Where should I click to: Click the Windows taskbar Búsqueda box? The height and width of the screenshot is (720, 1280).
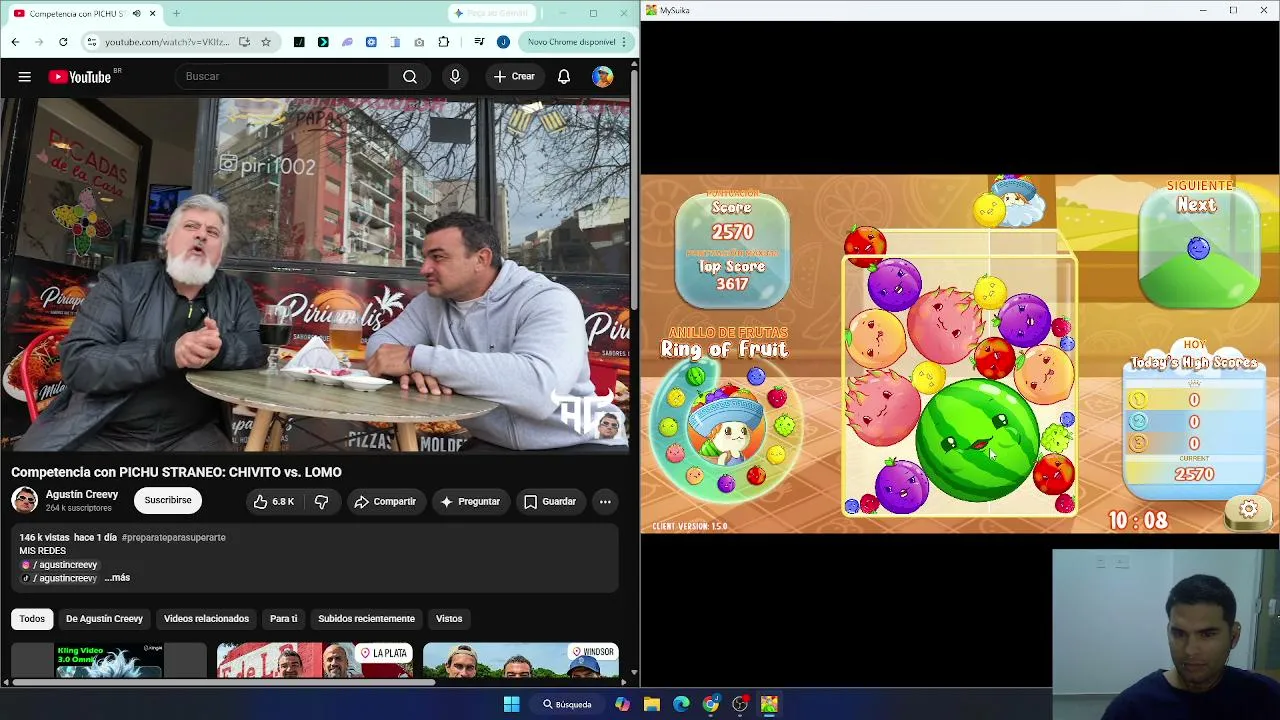coord(567,704)
